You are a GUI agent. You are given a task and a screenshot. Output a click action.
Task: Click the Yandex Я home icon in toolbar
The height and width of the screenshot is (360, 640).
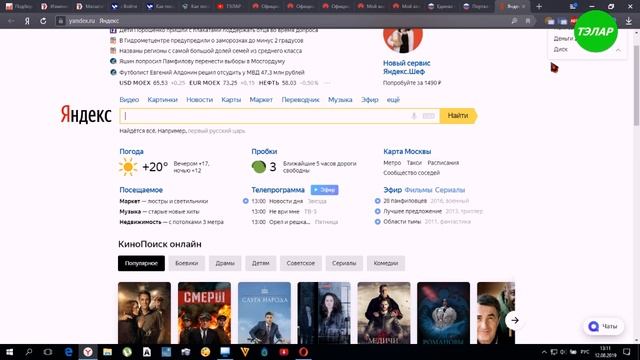tap(27, 21)
